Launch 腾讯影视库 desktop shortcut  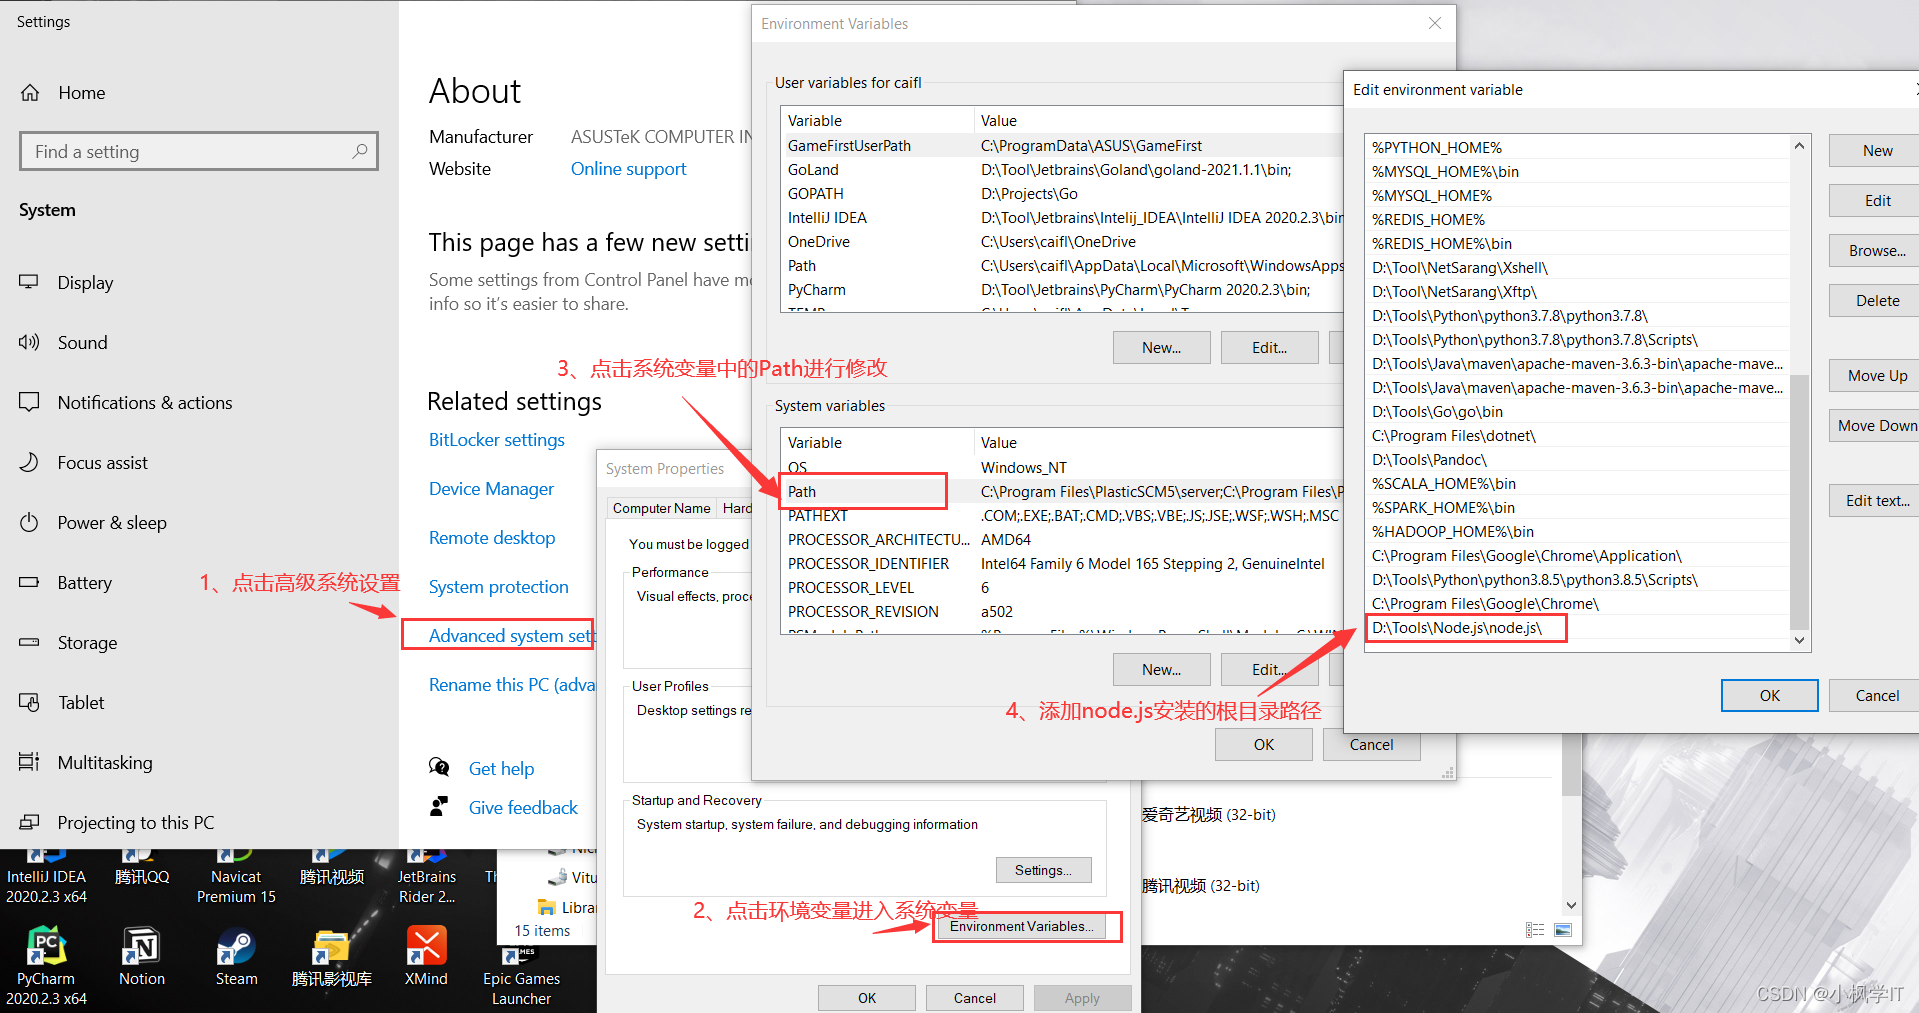[331, 956]
